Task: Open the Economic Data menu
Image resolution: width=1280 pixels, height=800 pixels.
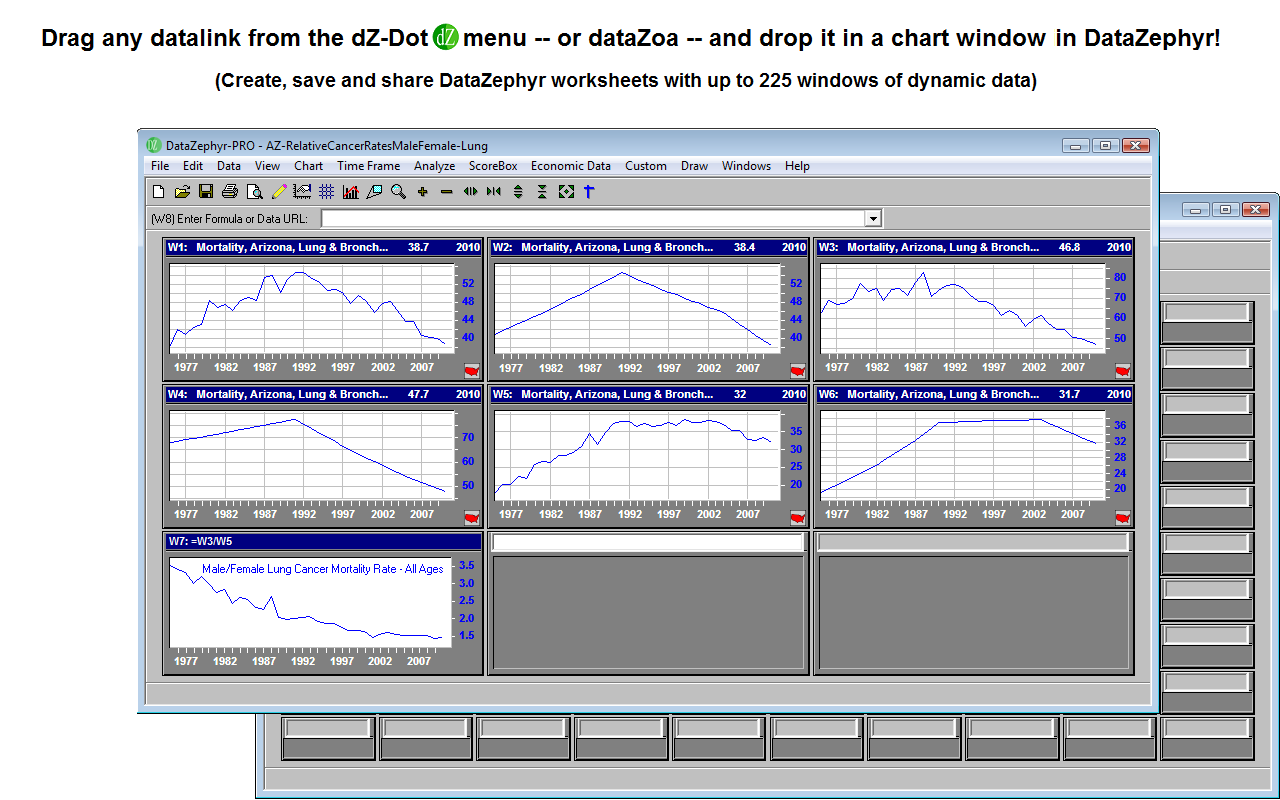Action: click(571, 166)
